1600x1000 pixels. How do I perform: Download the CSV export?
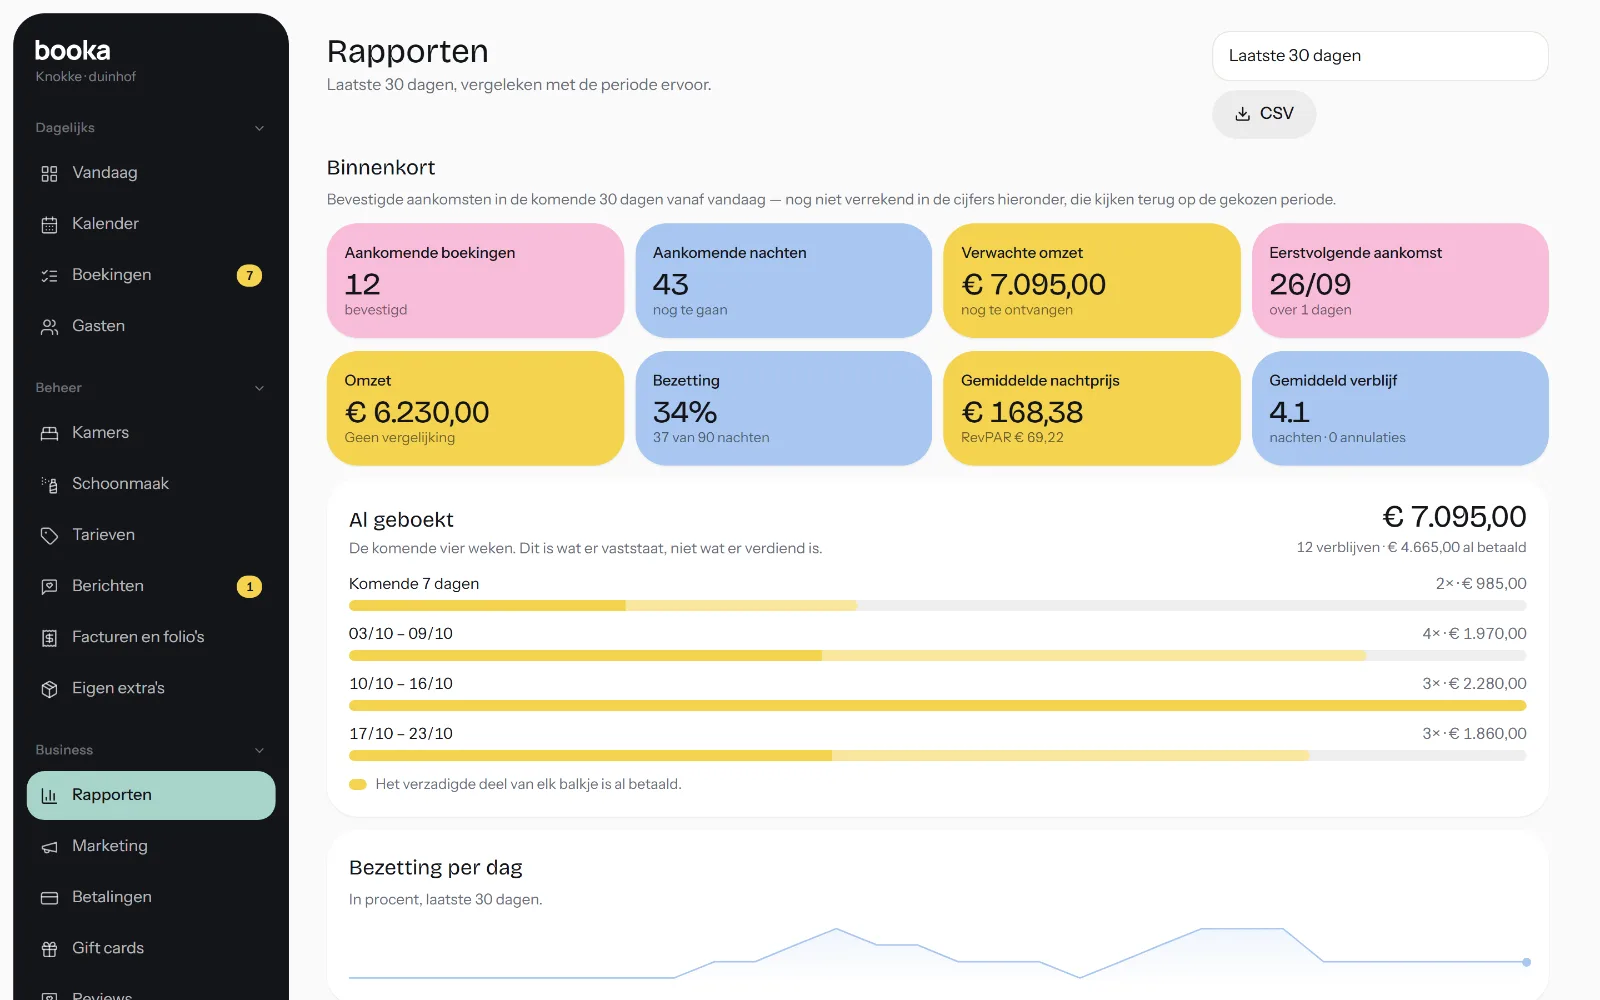[1264, 114]
